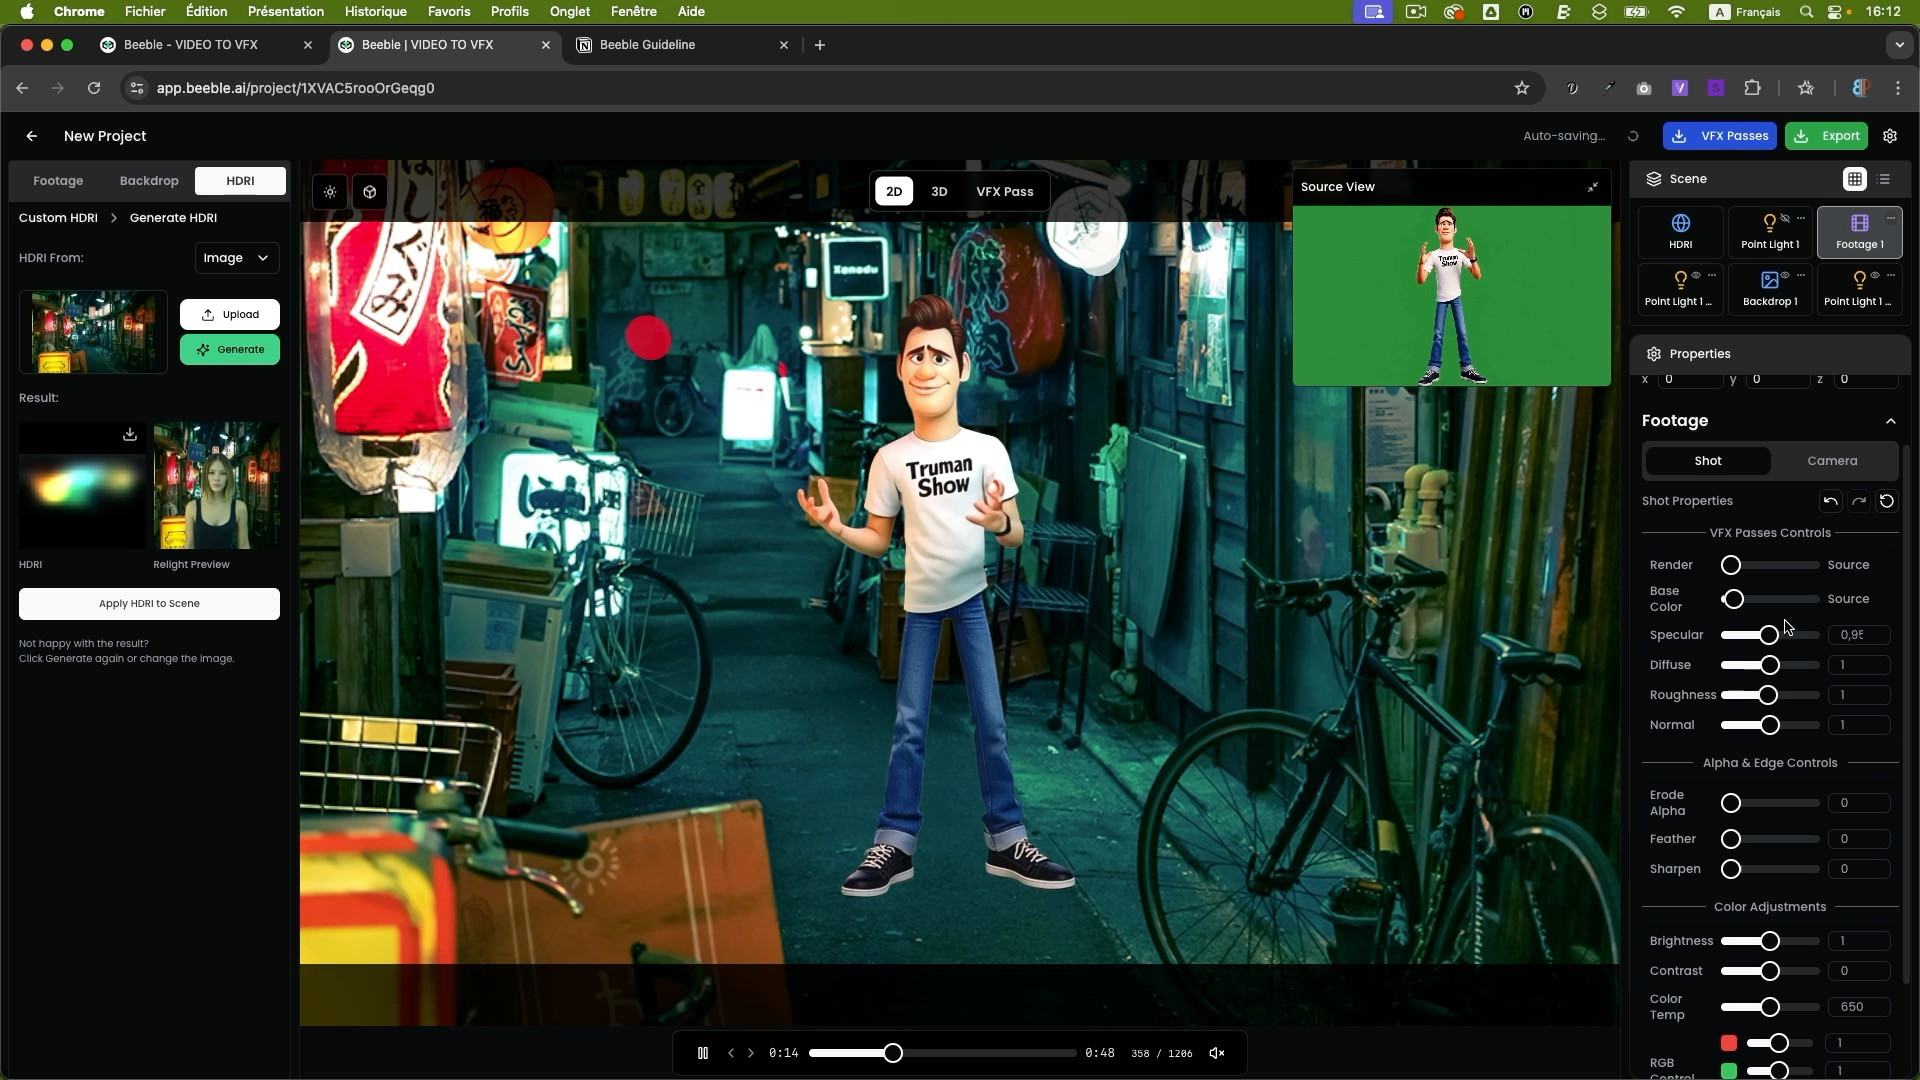Screen dimensions: 1920x1080
Task: Toggle eye on Point Light tile below Footage 1
Action: [1875, 275]
